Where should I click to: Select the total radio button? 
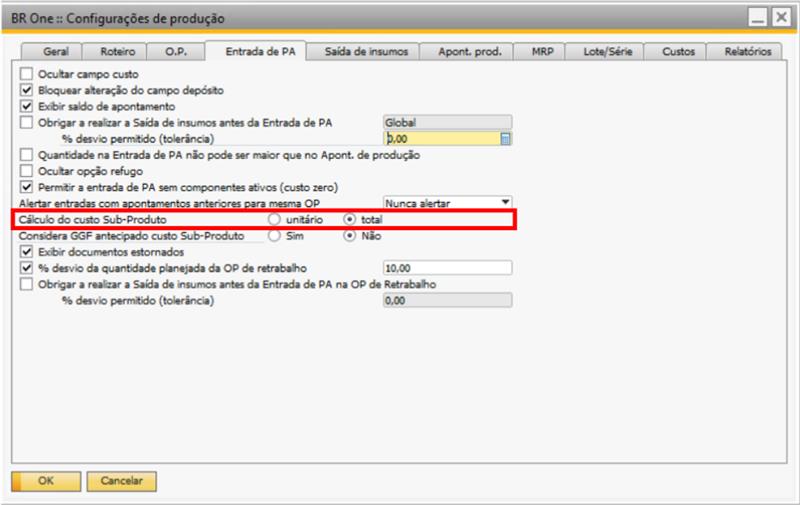[349, 219]
